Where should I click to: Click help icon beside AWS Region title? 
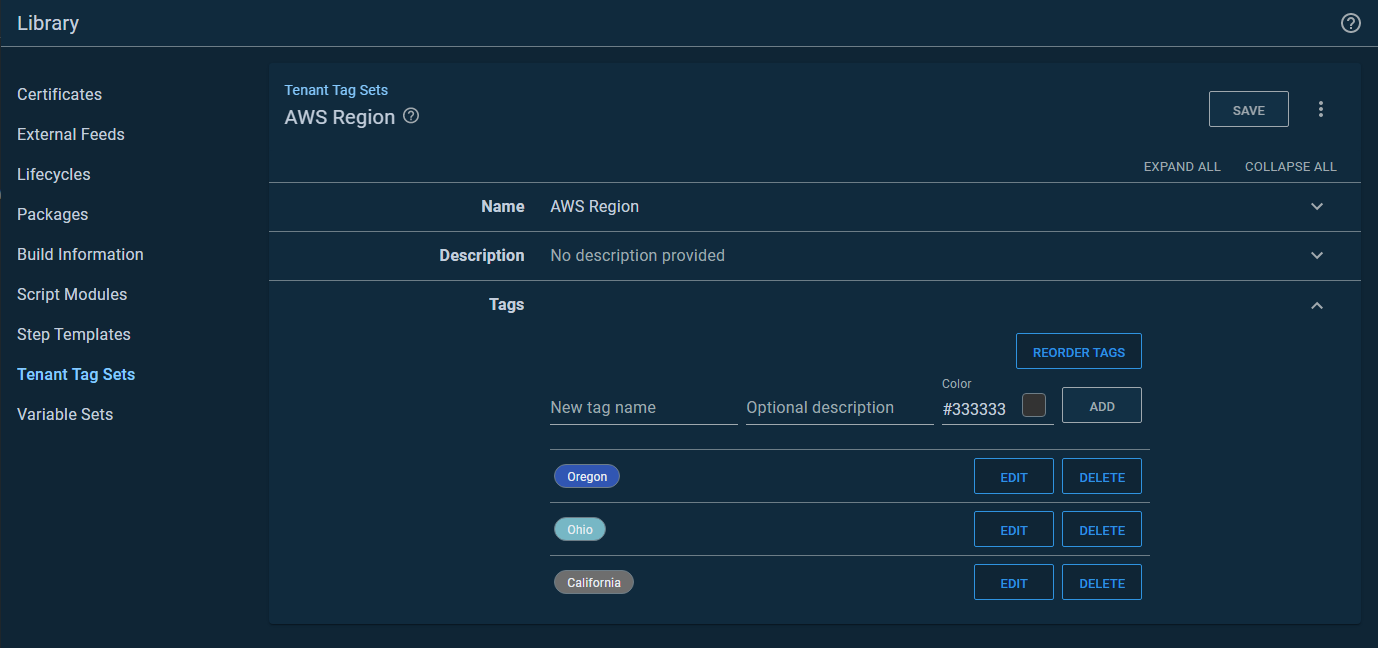pos(411,116)
